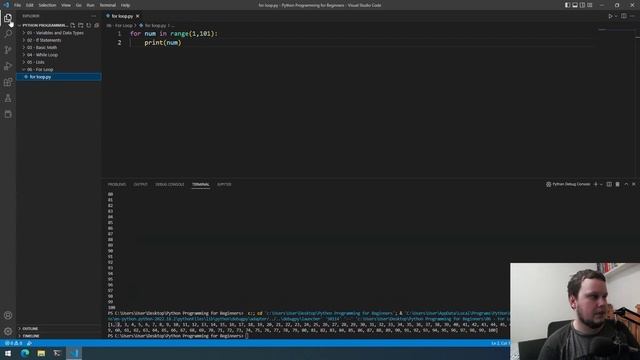This screenshot has height=360, width=640.
Task: Split the editor right
Action: [x=624, y=16]
